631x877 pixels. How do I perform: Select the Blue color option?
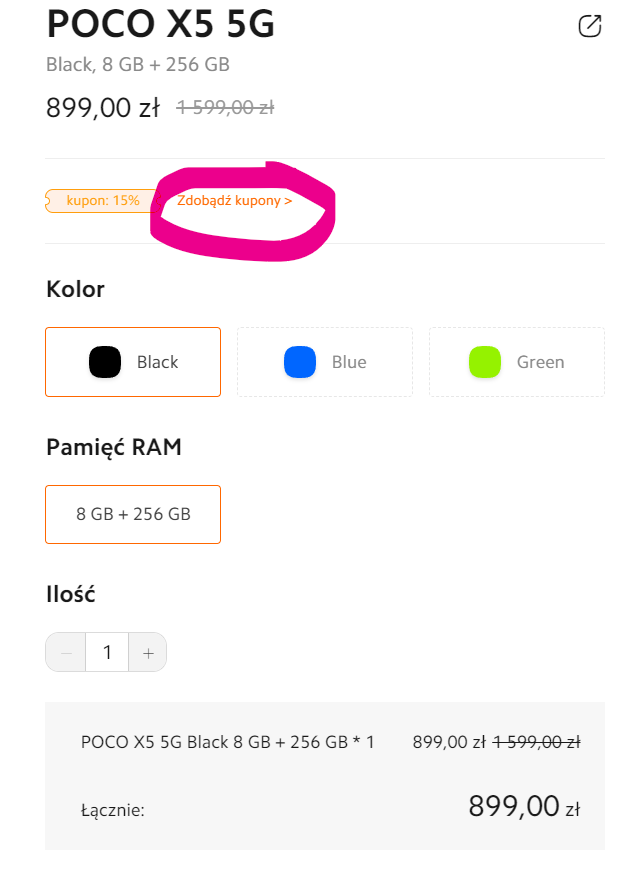click(325, 362)
